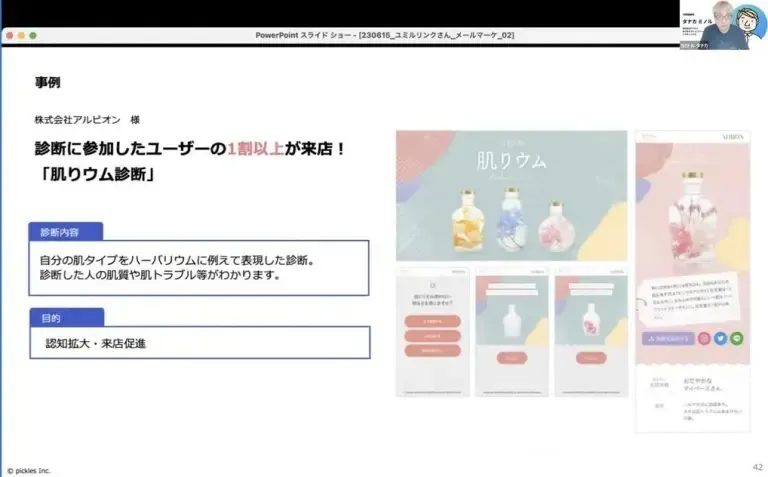Click the pink 1割以上 highlighted text
Image resolution: width=768 pixels, height=477 pixels.
pyautogui.click(x=256, y=148)
